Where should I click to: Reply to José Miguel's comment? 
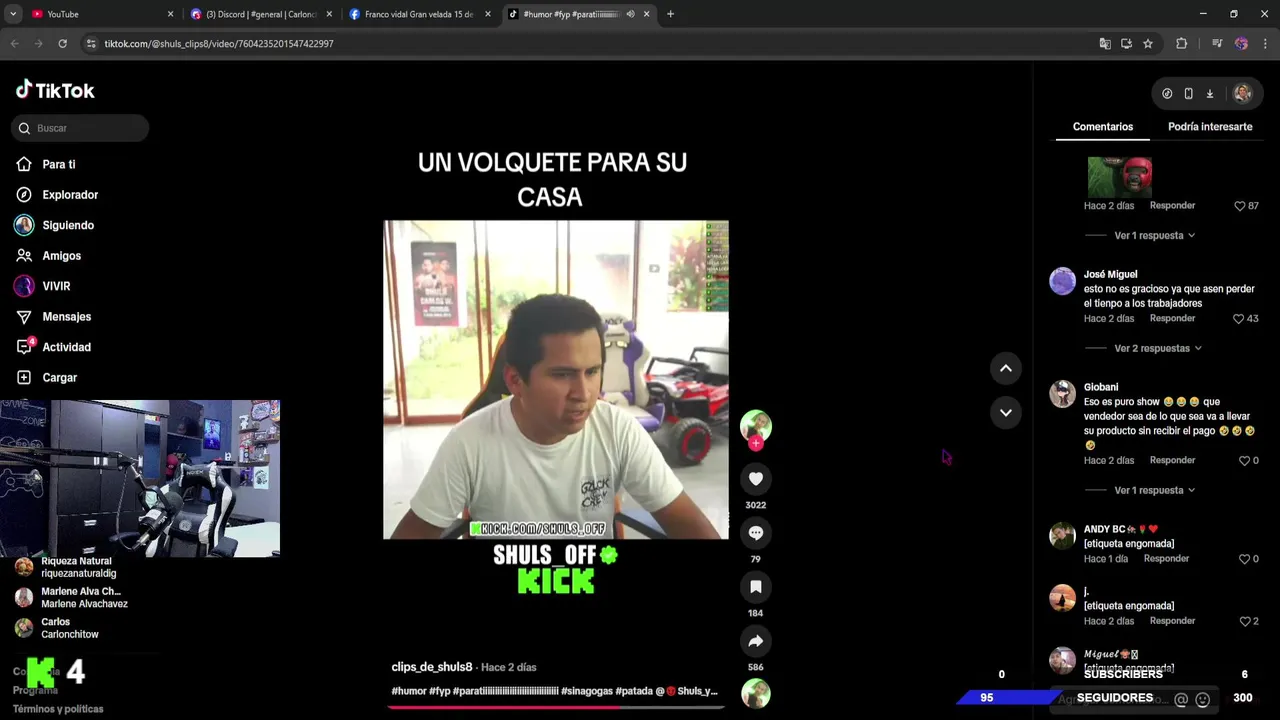(1172, 318)
